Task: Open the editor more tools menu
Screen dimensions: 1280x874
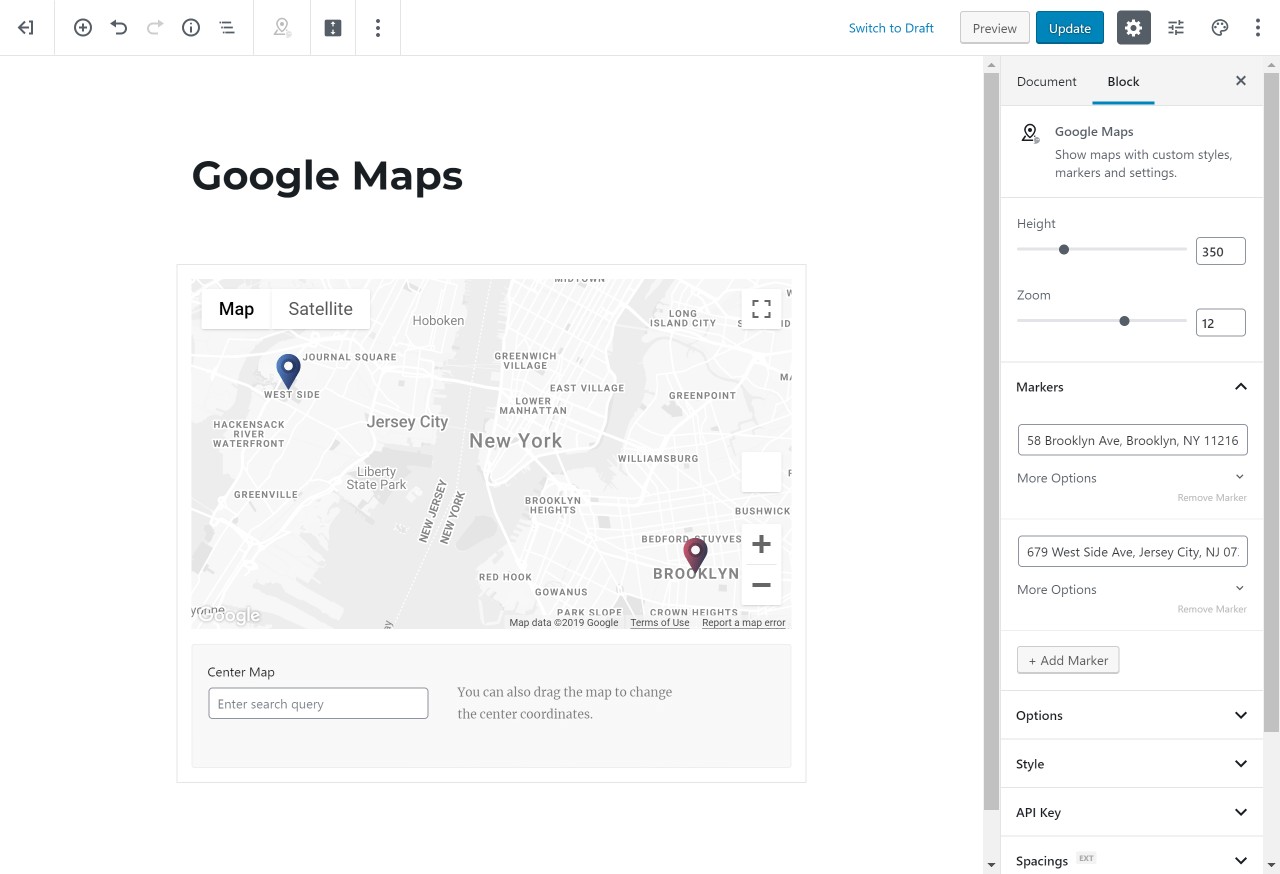Action: pos(1258,28)
